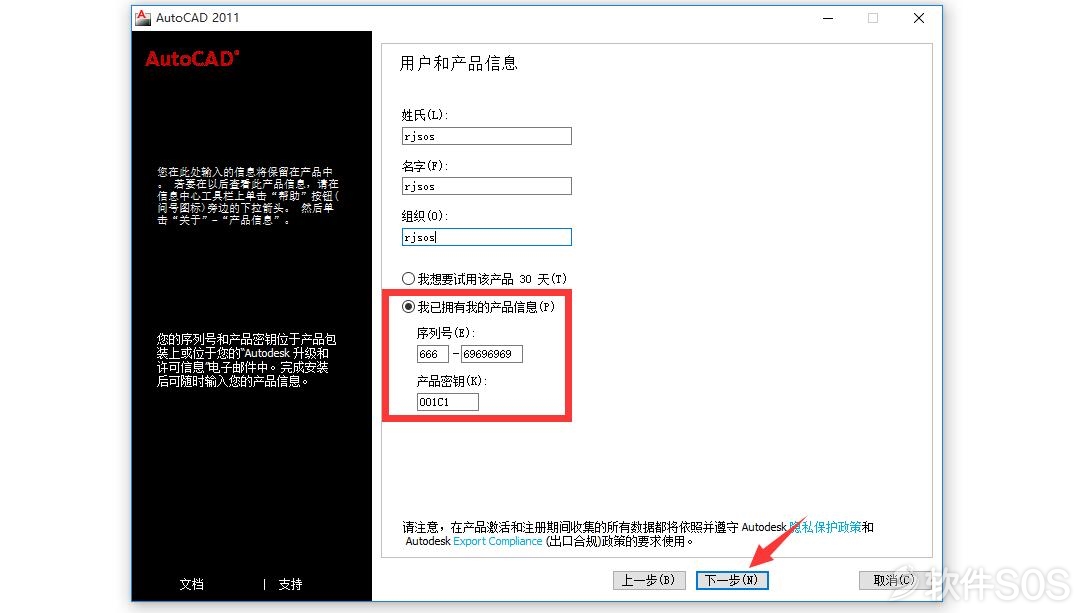Open the 文档 (Documentation) link
Image resolution: width=1086 pixels, height=613 pixels.
pyautogui.click(x=192, y=584)
